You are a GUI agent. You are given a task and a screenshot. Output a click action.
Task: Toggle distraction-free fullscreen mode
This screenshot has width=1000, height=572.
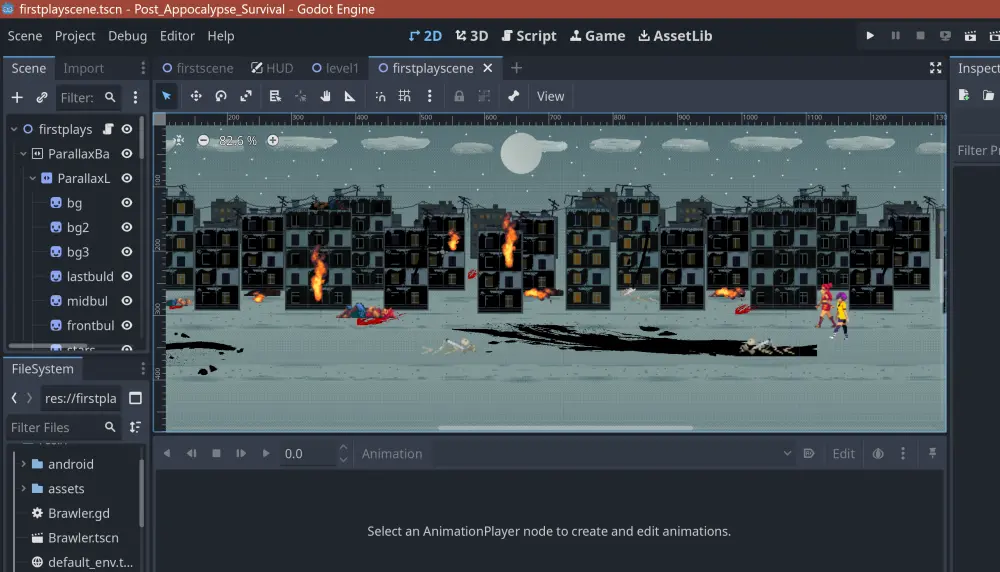click(x=936, y=68)
